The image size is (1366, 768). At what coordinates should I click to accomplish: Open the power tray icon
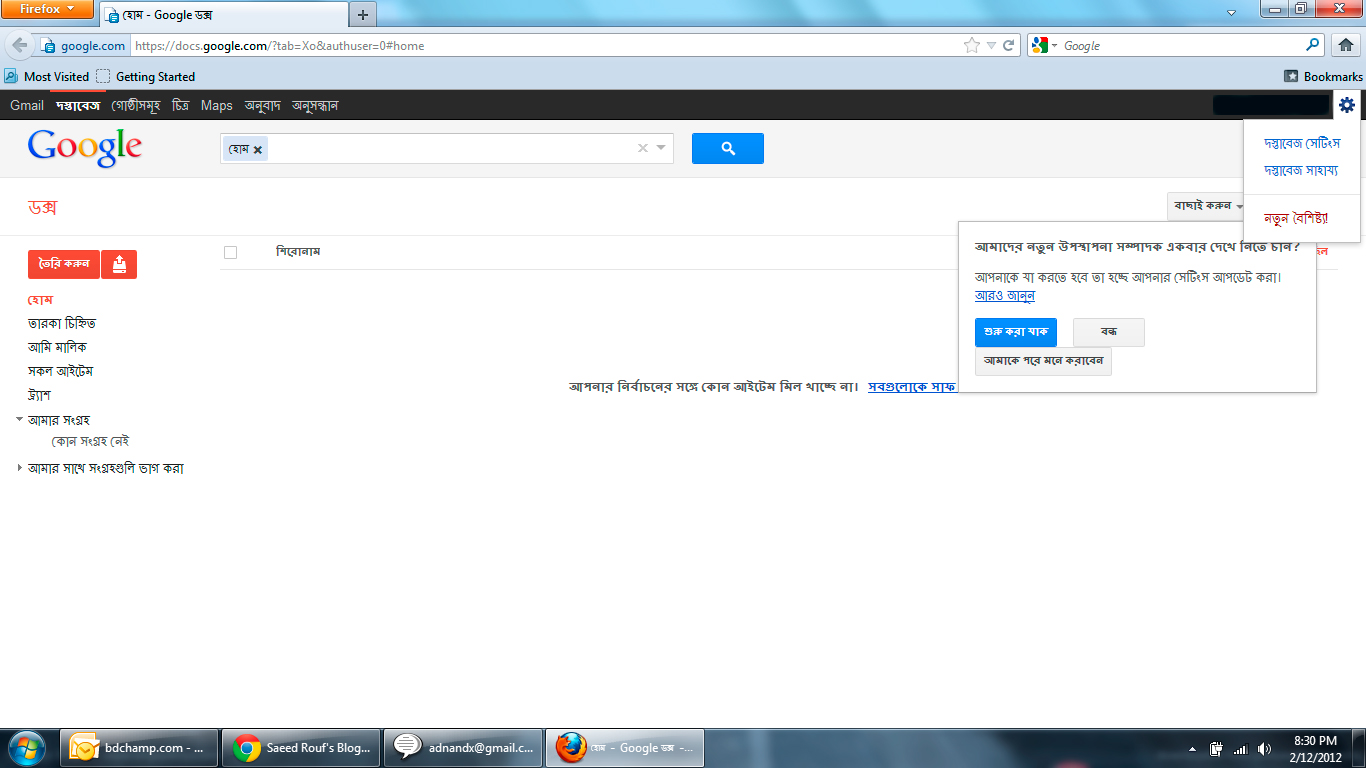(1217, 748)
